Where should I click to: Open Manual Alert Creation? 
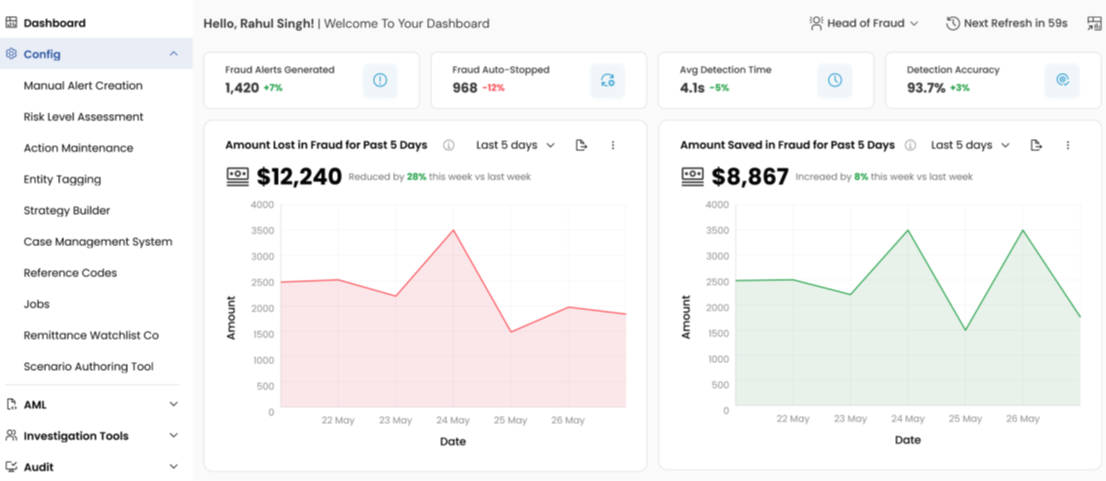pyautogui.click(x=83, y=85)
